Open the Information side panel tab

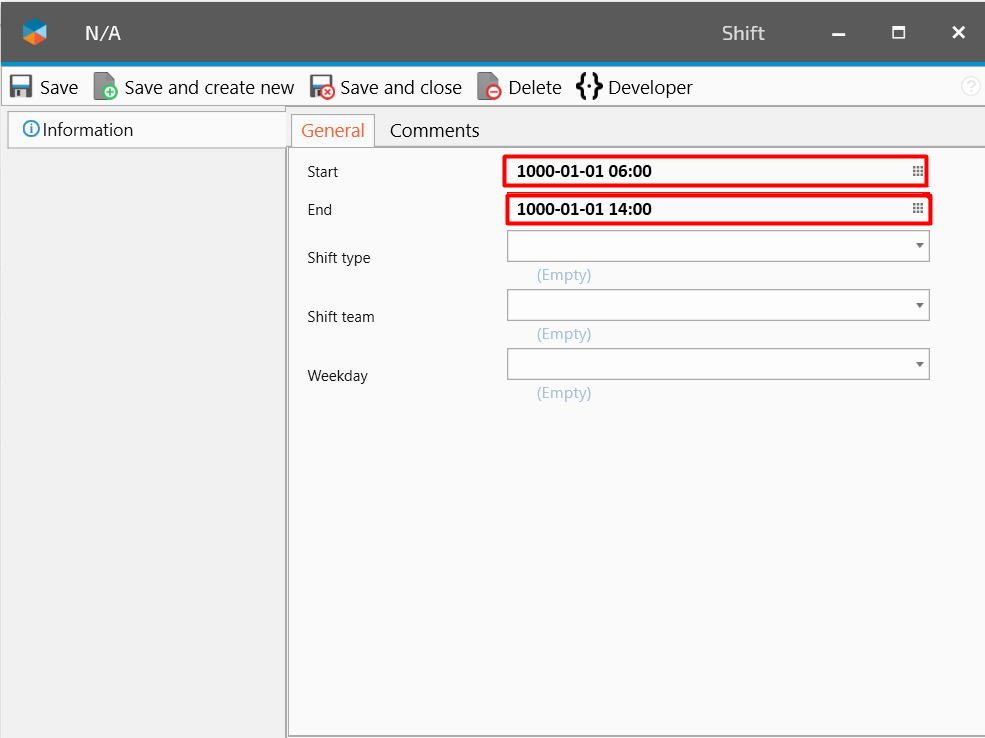point(78,130)
